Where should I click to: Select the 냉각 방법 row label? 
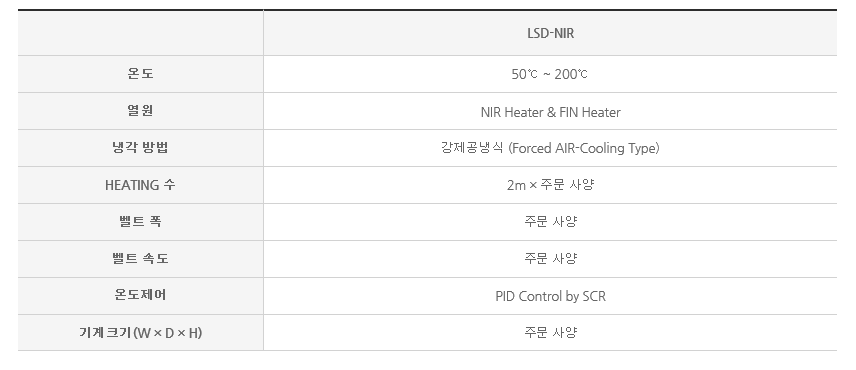click(x=140, y=147)
